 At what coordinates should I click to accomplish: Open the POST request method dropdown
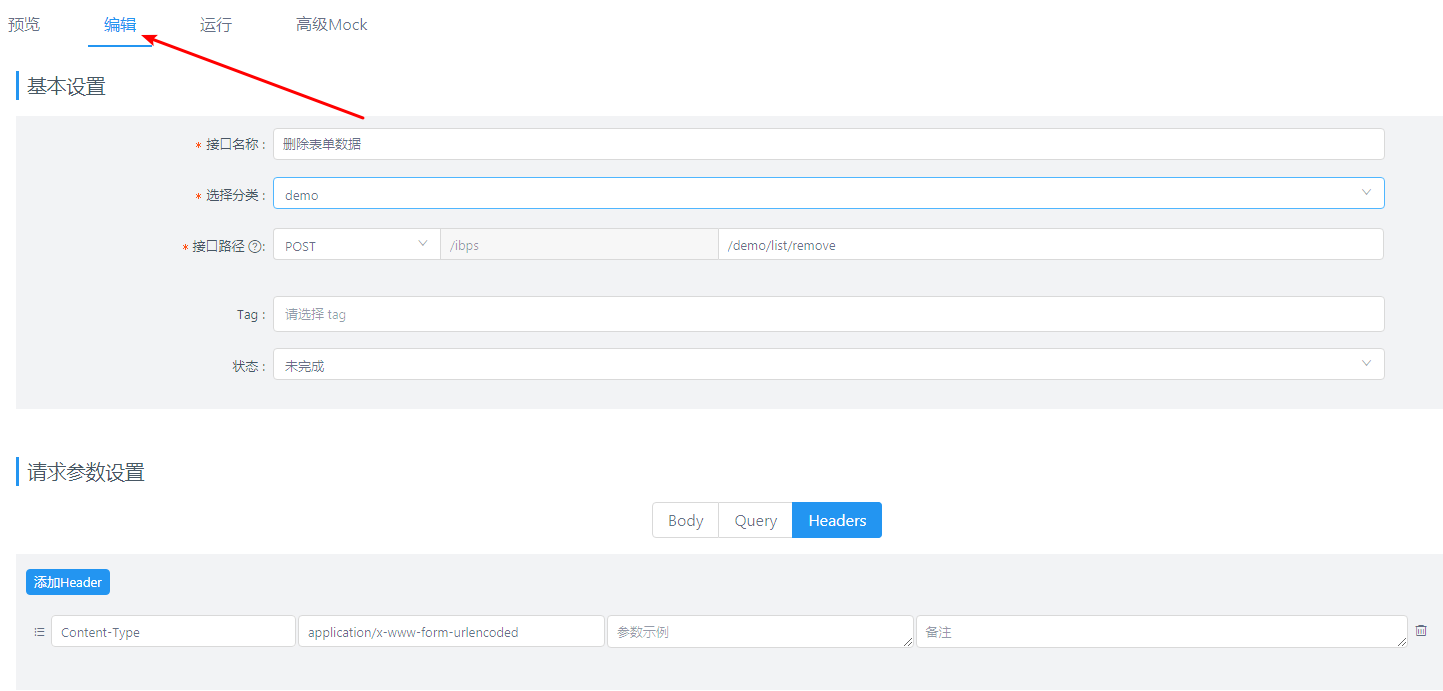click(356, 245)
